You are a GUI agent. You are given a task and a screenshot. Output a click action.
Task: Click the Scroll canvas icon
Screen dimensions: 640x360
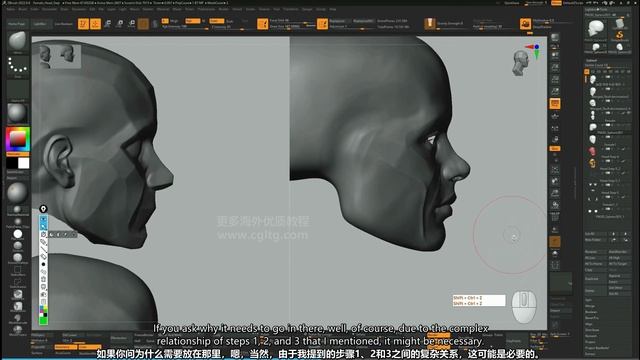555,54
